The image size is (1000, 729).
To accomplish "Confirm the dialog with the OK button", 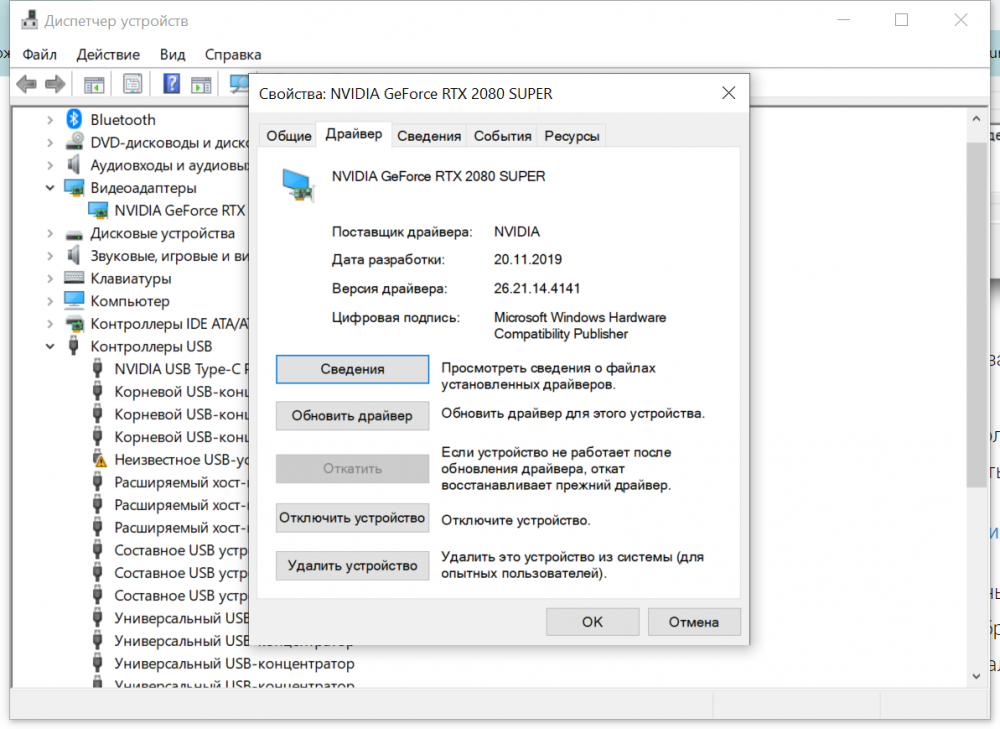I will pos(592,622).
